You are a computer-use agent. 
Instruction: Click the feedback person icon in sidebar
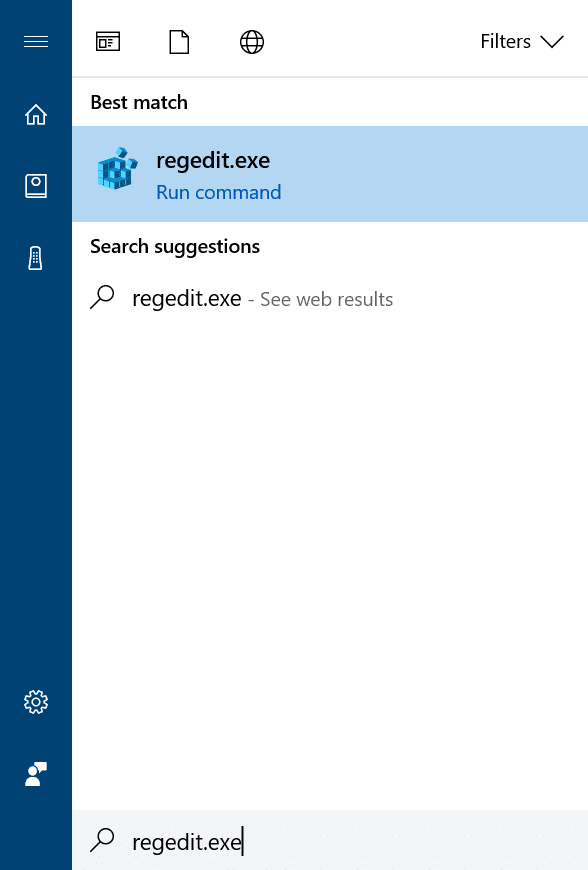[35, 774]
